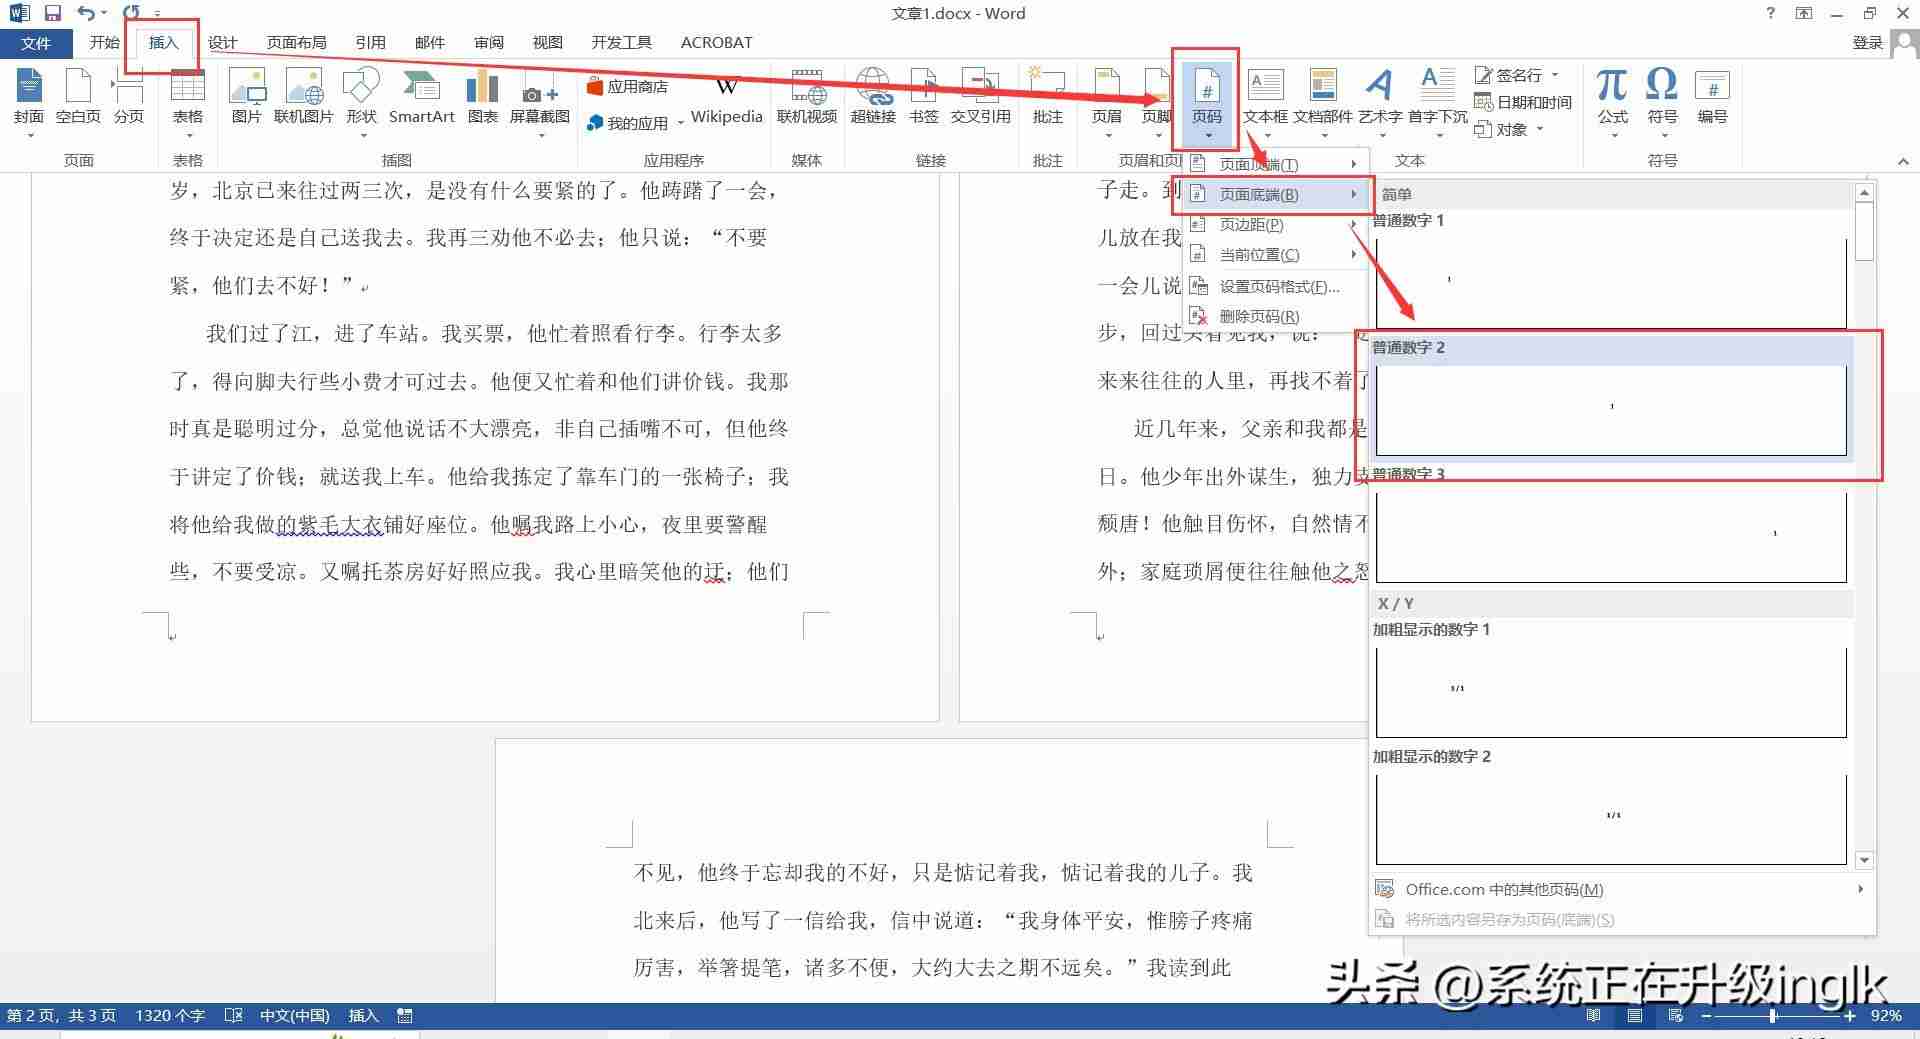Click the zoom slider handle

tap(1773, 1015)
